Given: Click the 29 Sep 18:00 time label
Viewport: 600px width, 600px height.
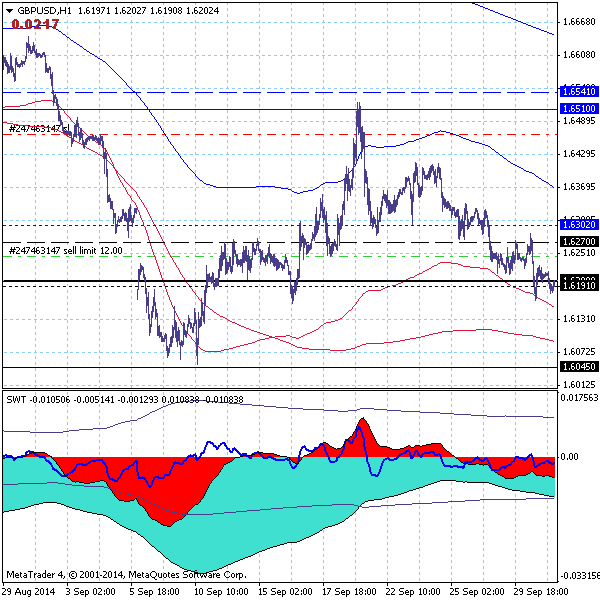Looking at the screenshot, I should click(x=541, y=592).
